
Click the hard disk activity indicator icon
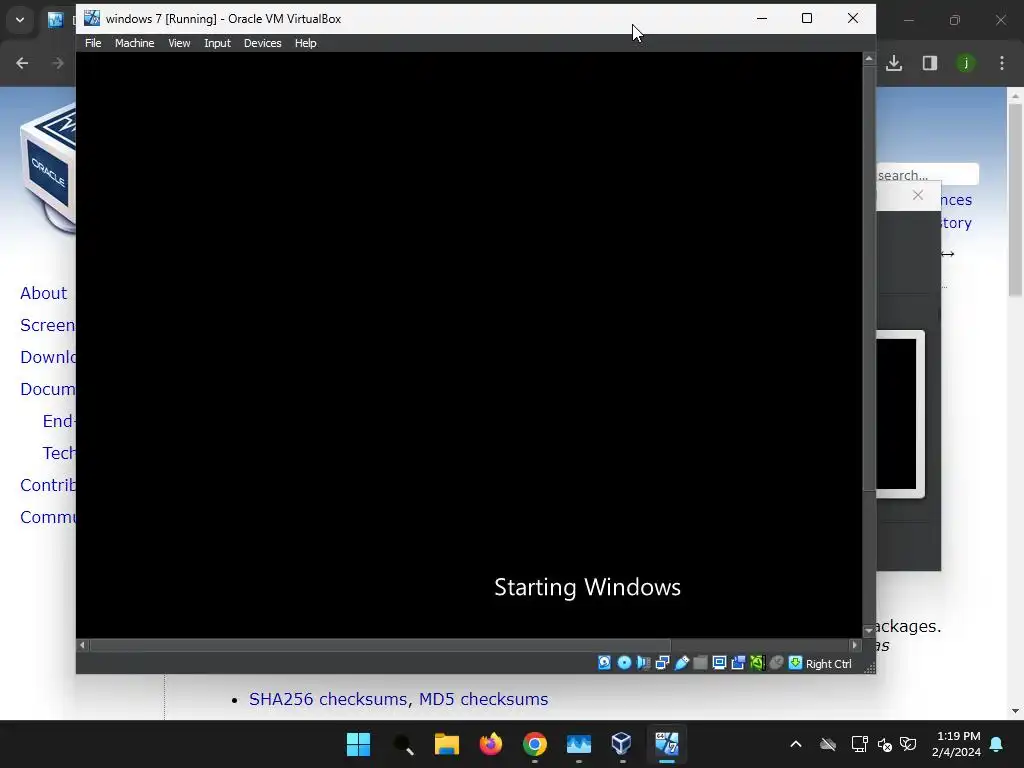point(604,663)
